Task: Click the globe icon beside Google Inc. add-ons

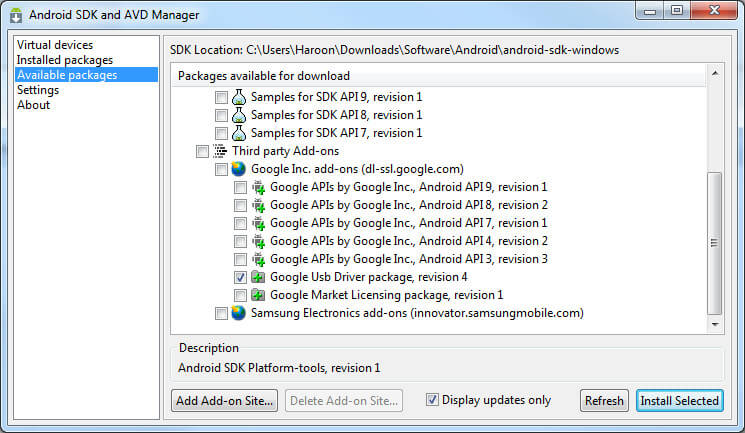Action: point(238,169)
